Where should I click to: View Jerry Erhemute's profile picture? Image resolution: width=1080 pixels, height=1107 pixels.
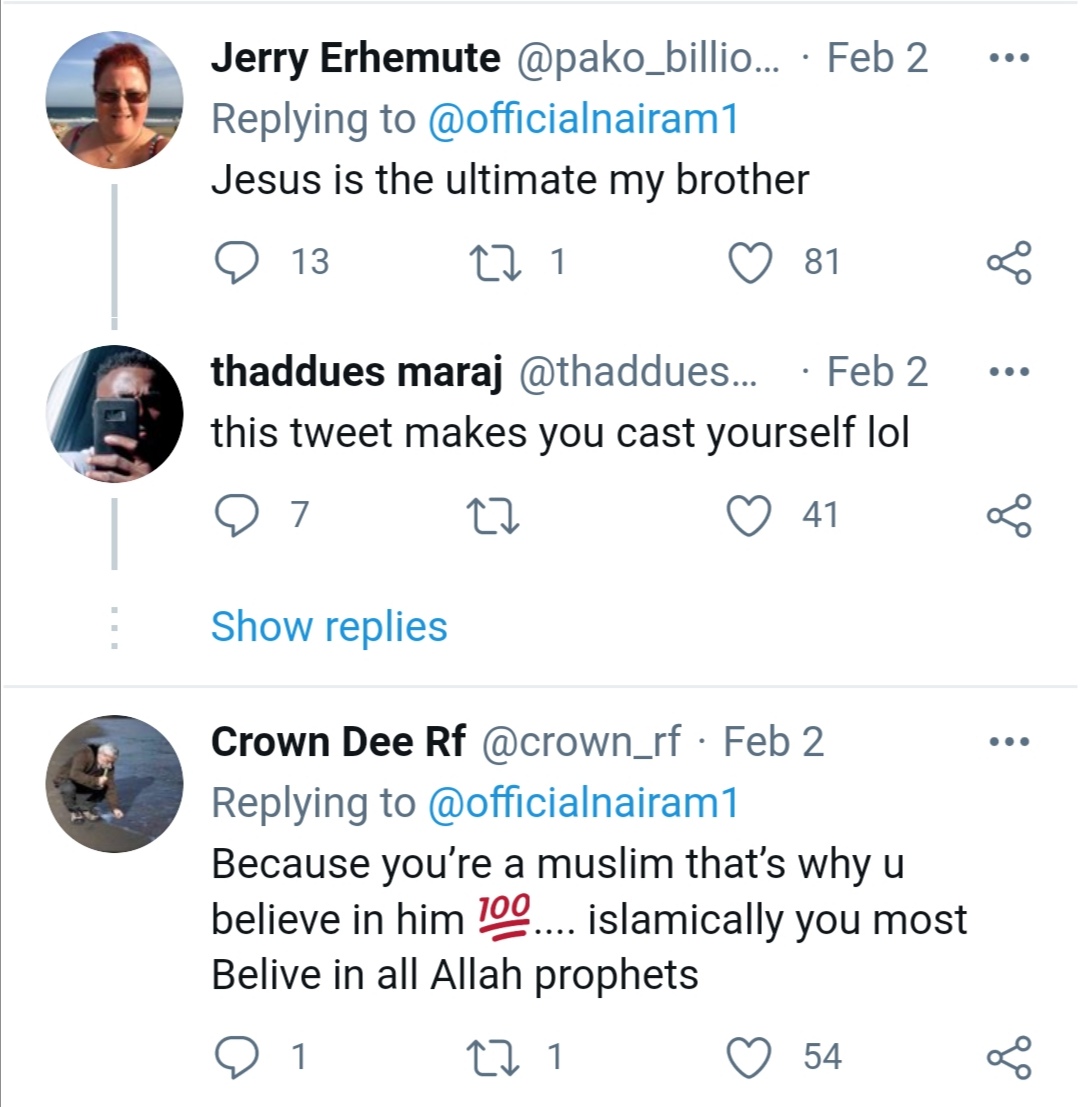(x=115, y=100)
